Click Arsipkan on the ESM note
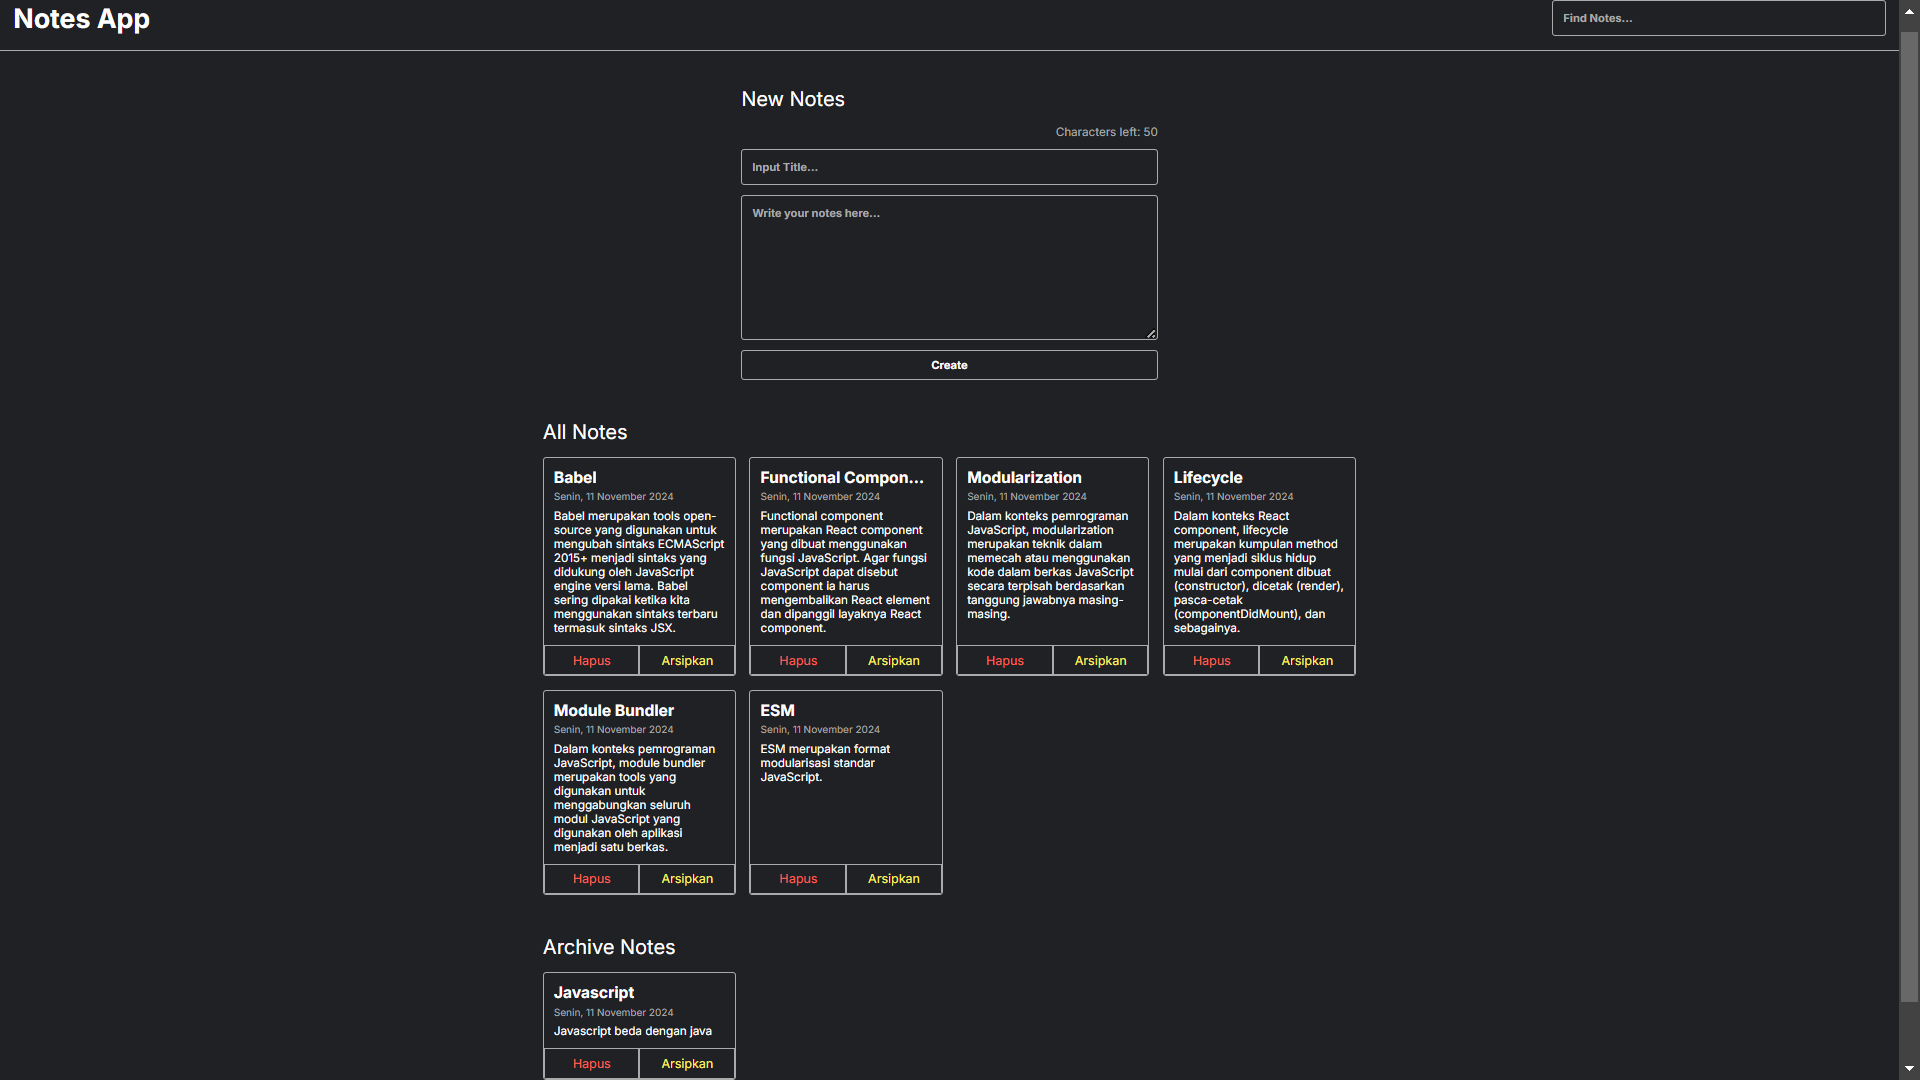Image resolution: width=1920 pixels, height=1080 pixels. 893,879
